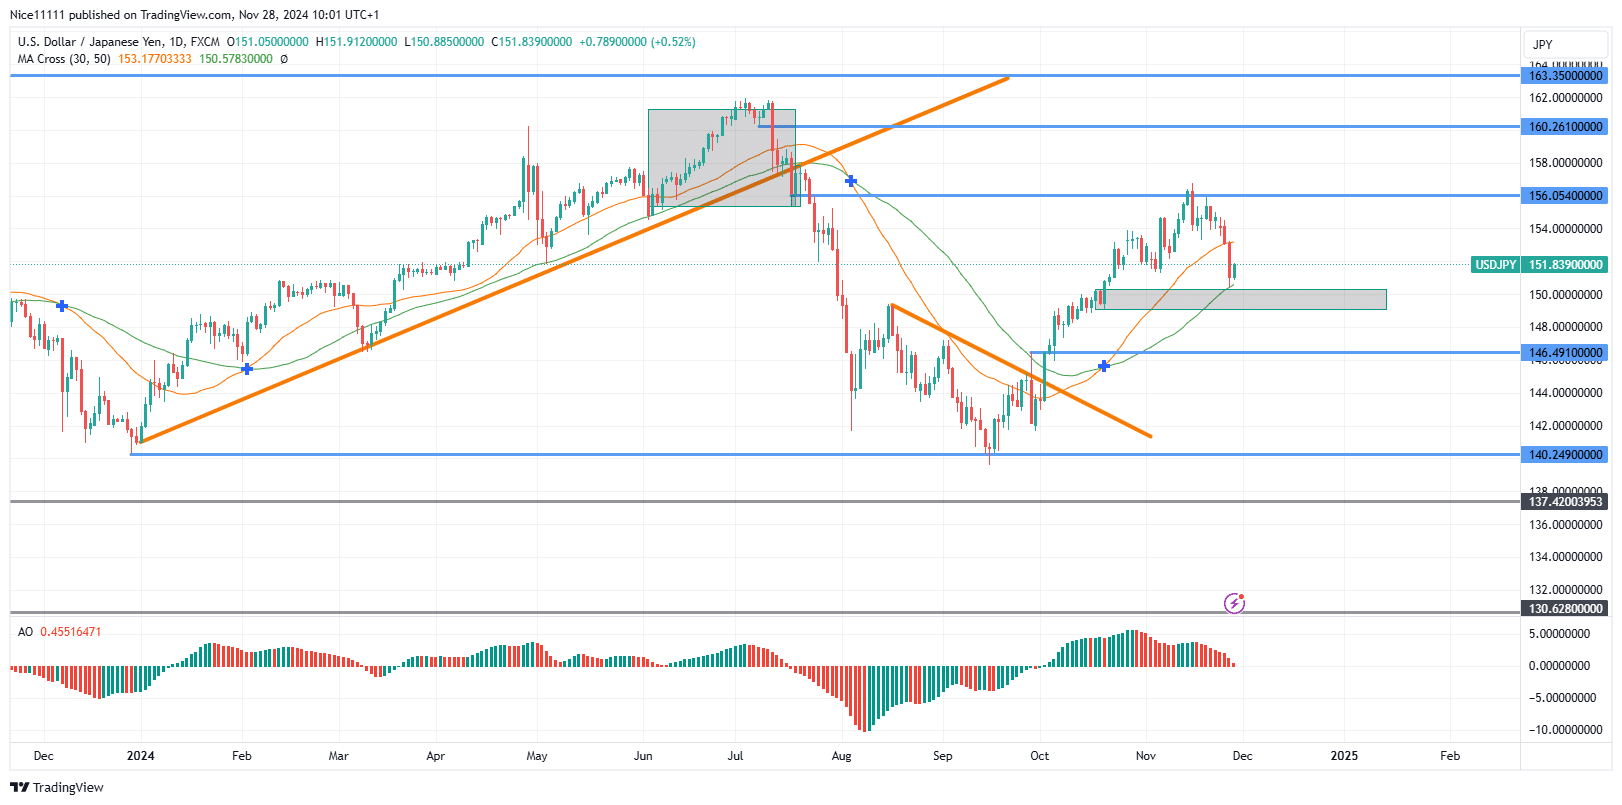
Task: Select the 160.261 price level label
Action: tap(1565, 127)
